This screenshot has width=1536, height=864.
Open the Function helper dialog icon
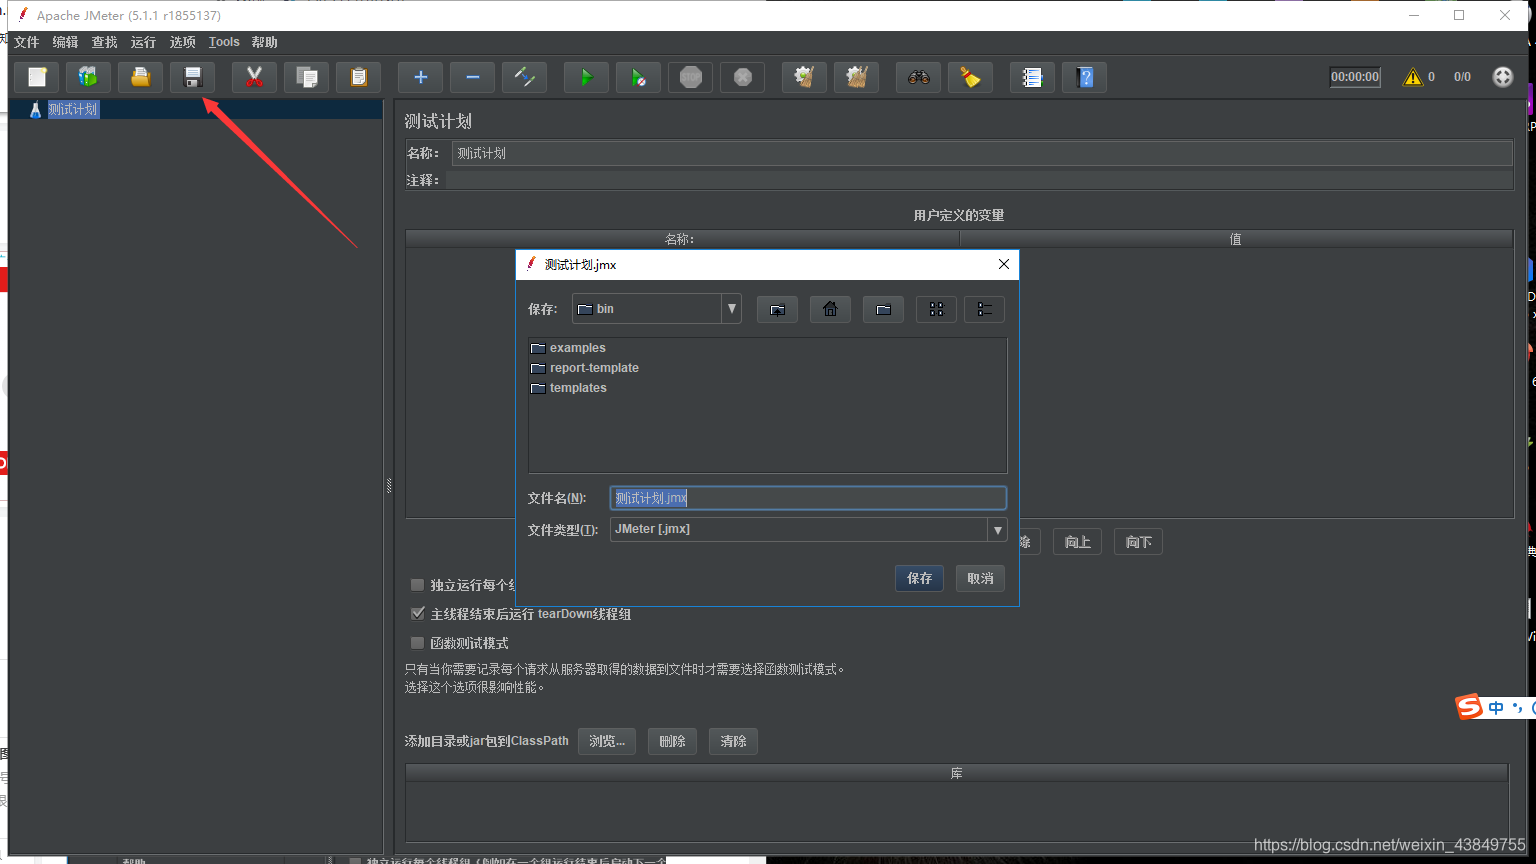[1032, 77]
